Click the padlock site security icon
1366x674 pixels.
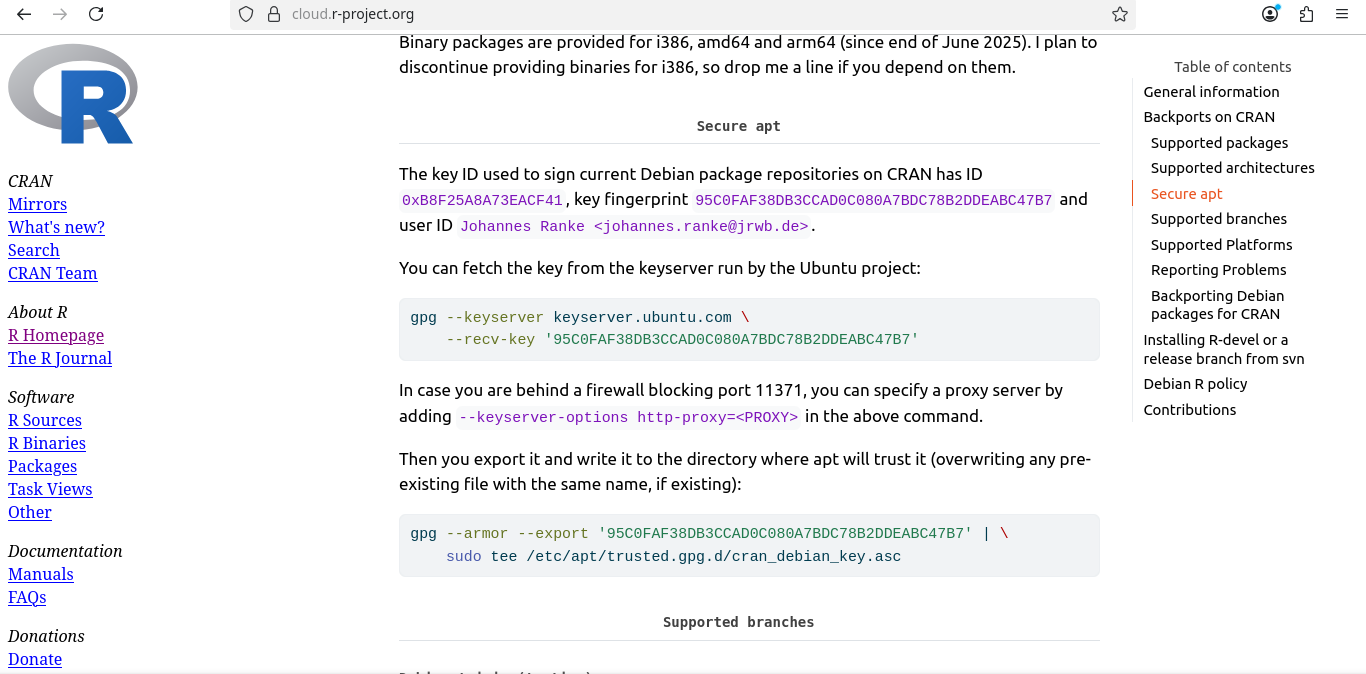coord(273,14)
